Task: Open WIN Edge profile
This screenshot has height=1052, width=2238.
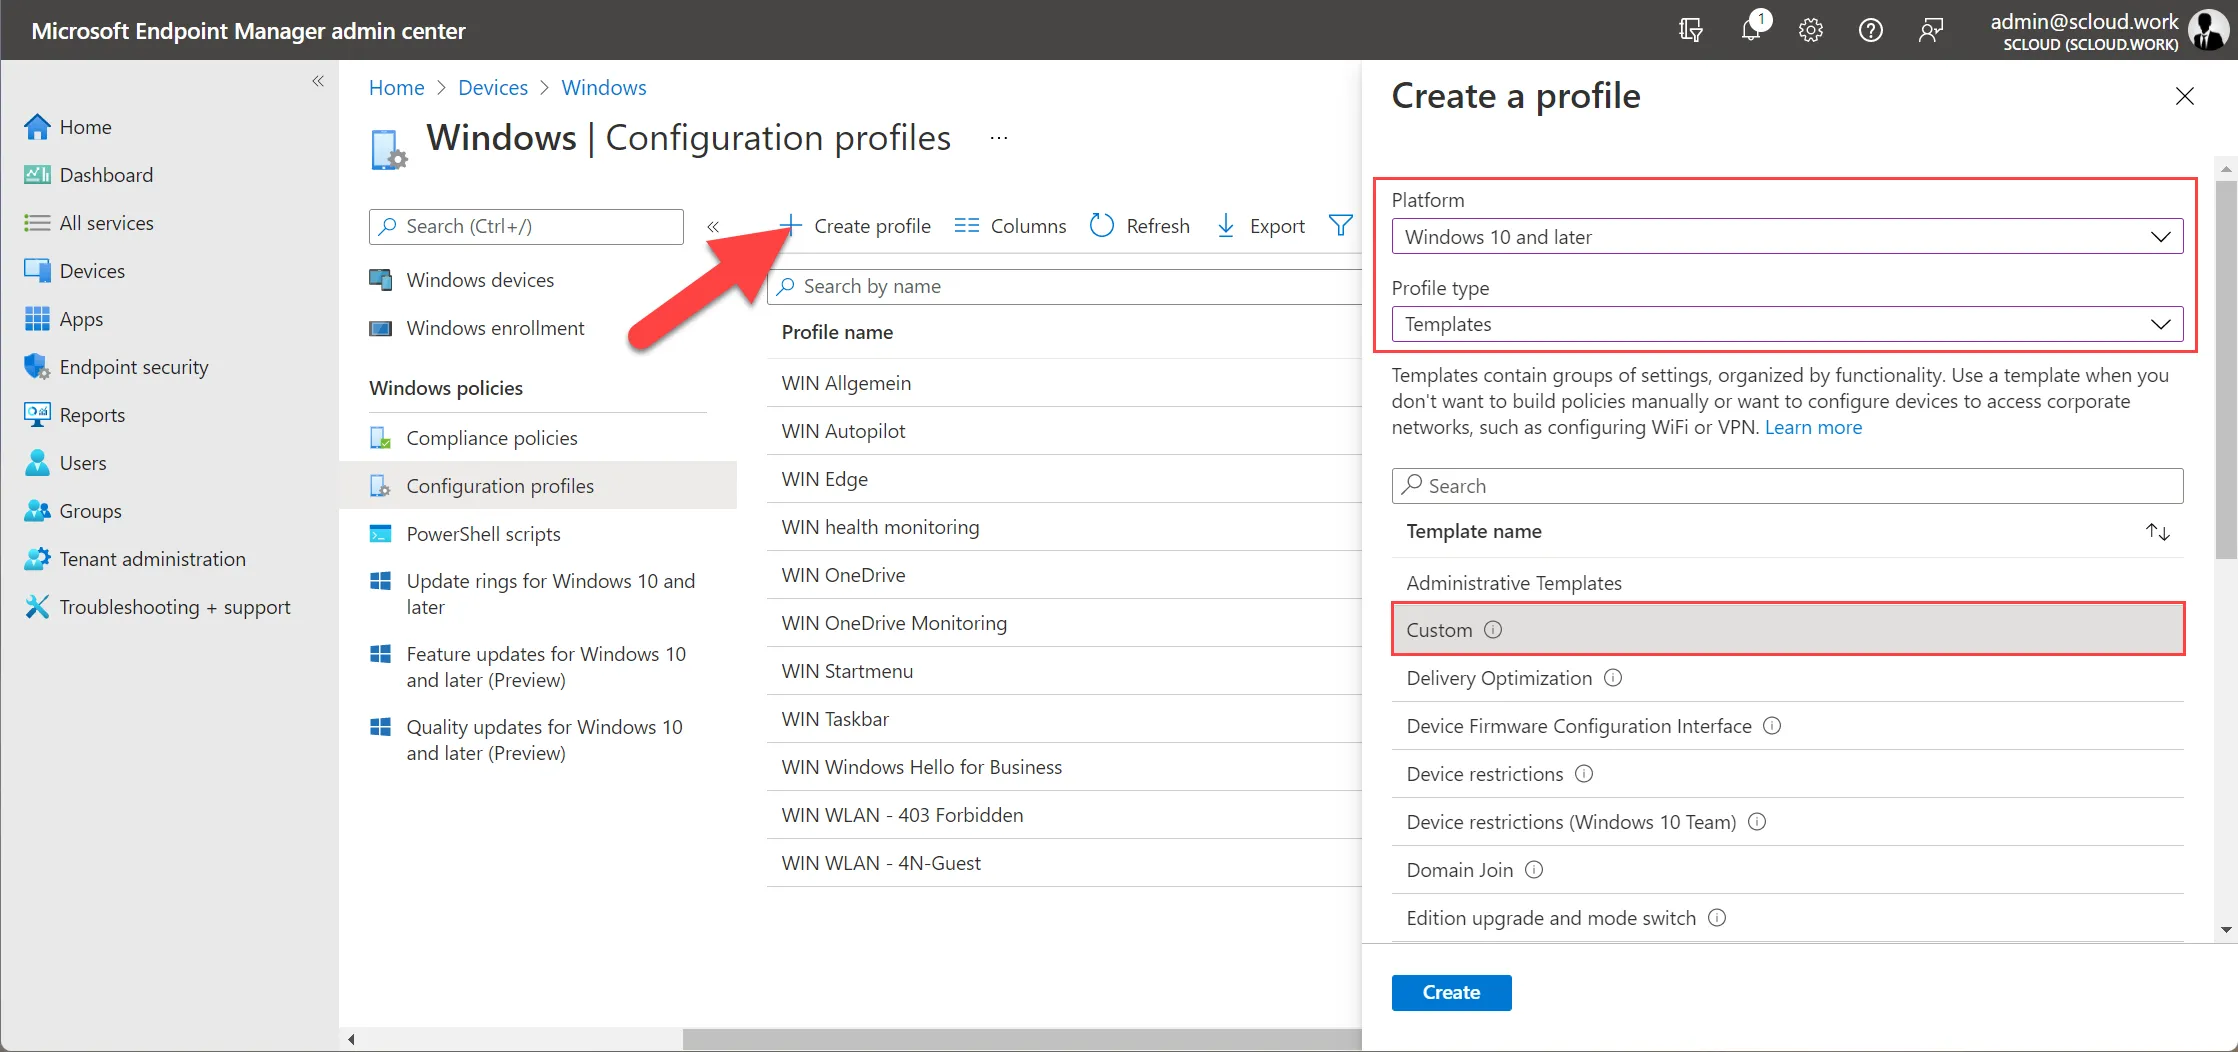Action: pyautogui.click(x=824, y=479)
